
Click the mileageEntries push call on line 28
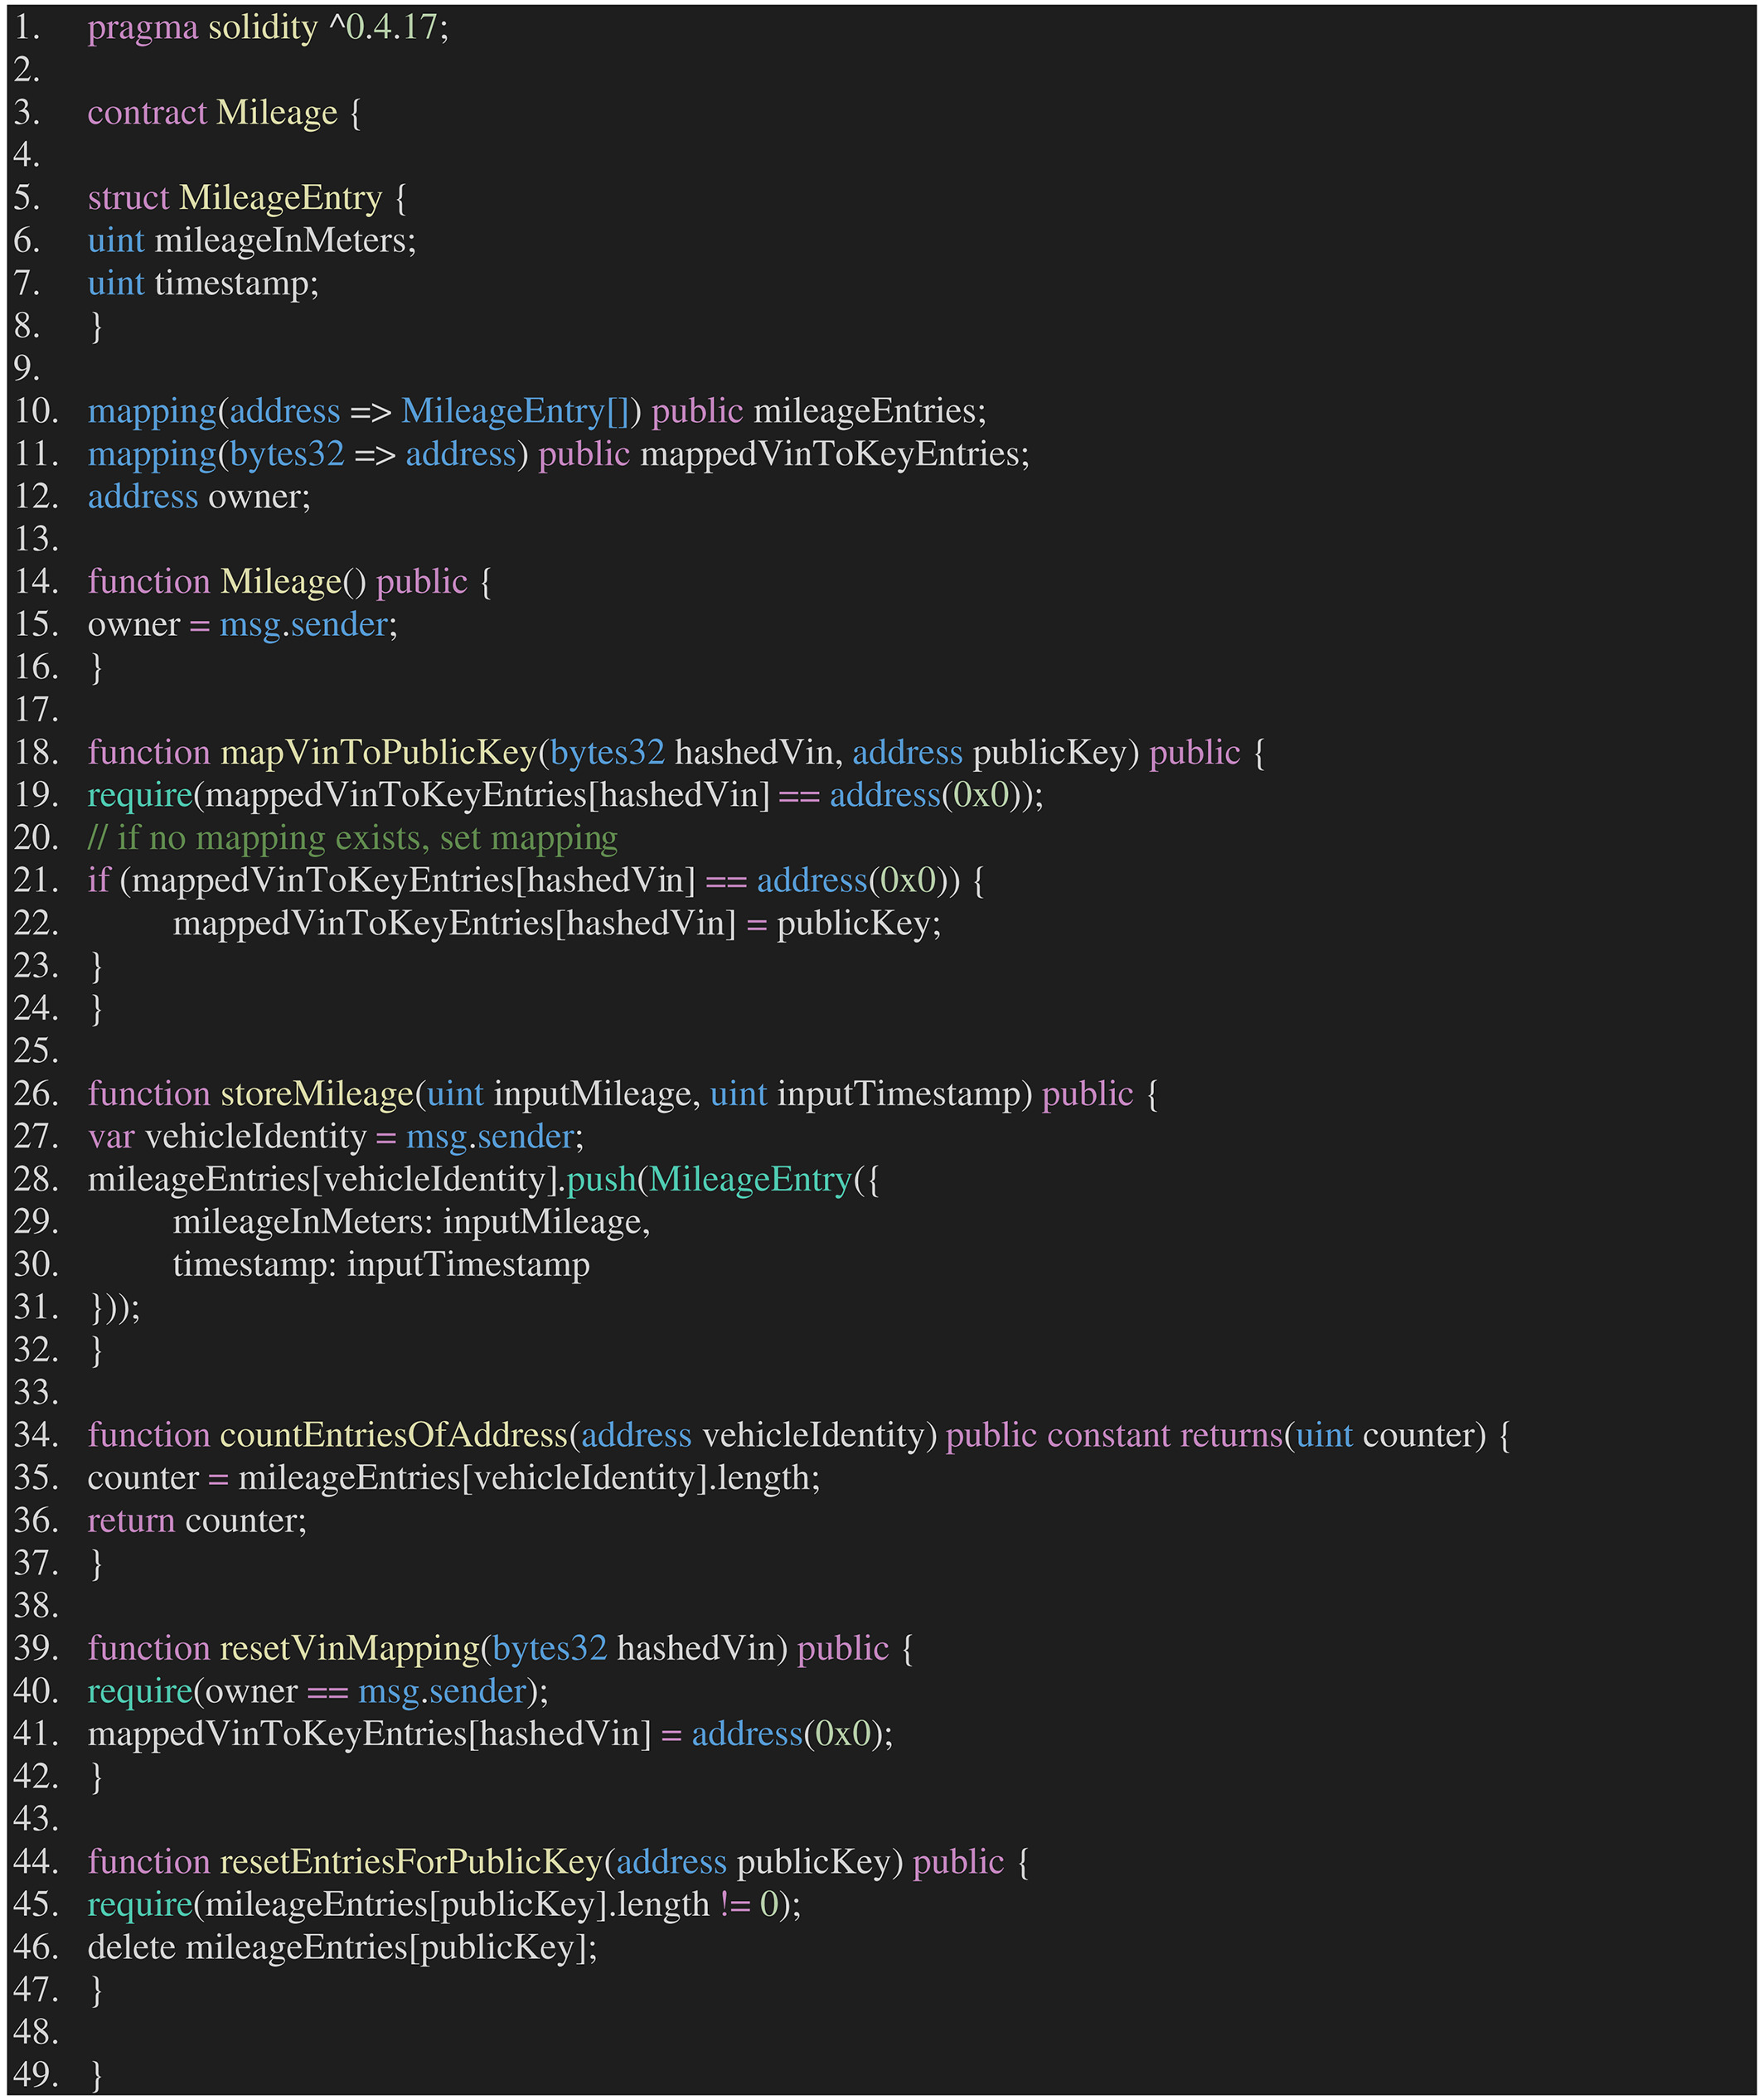(483, 1180)
